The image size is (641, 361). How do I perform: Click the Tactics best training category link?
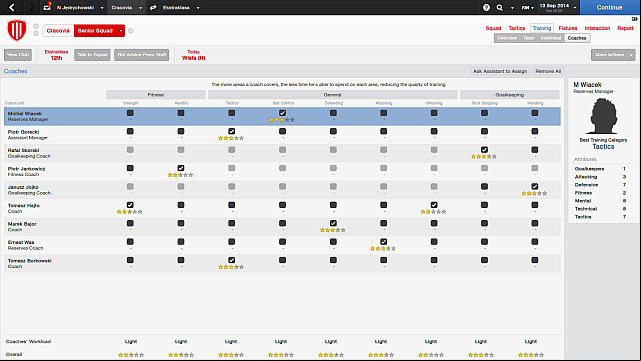603,147
